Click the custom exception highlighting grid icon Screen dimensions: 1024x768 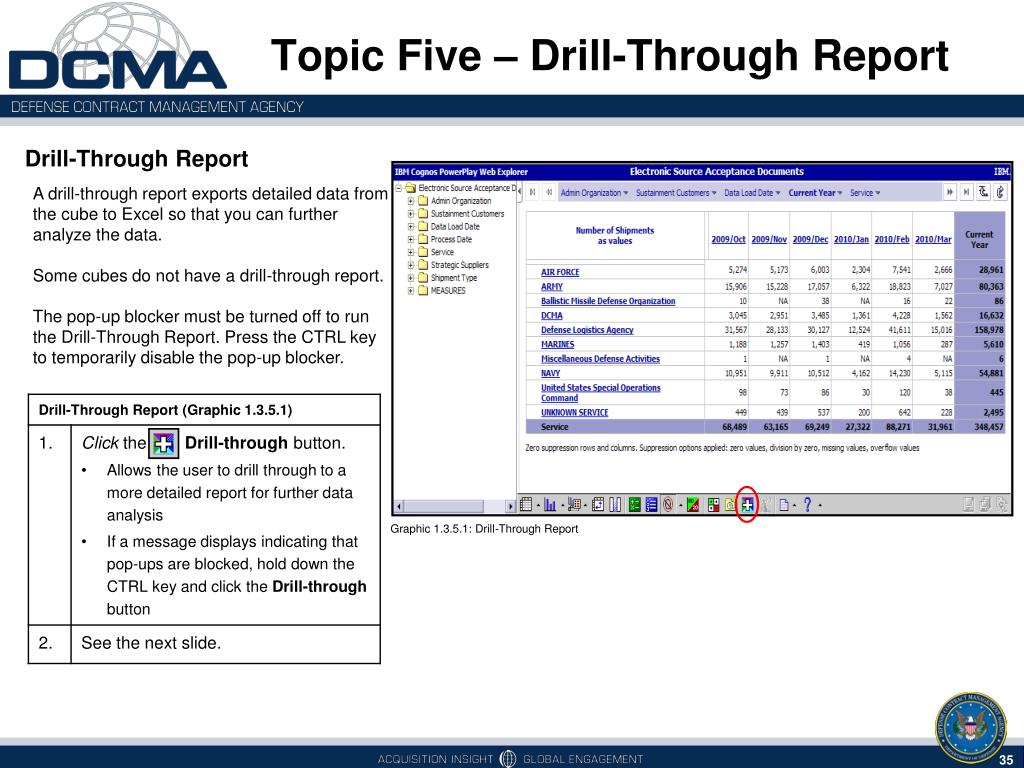714,504
